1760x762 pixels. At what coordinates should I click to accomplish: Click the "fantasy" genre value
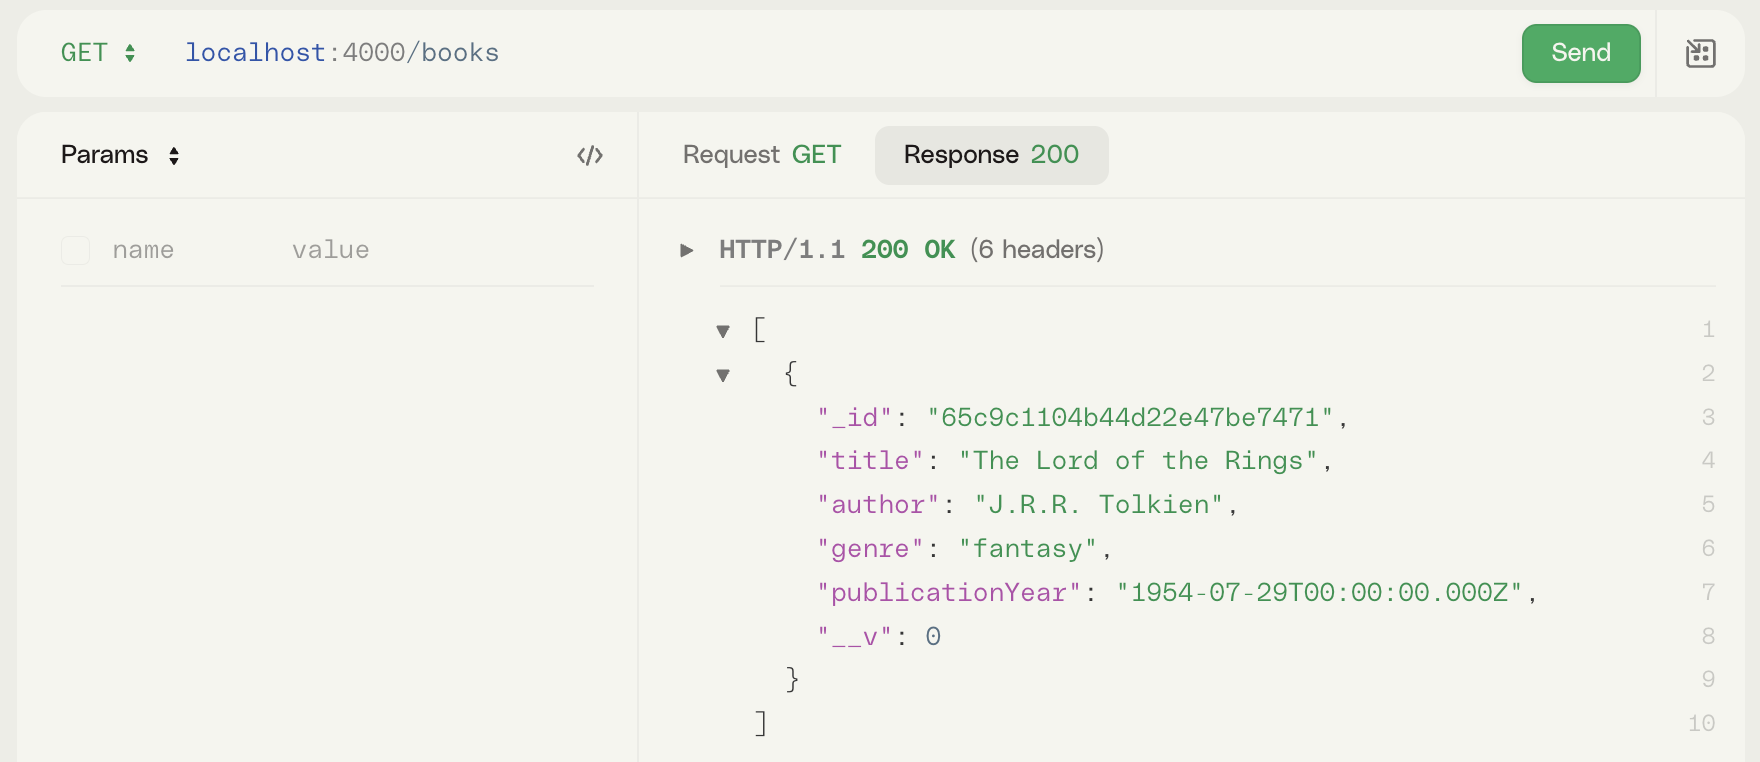coord(1027,549)
